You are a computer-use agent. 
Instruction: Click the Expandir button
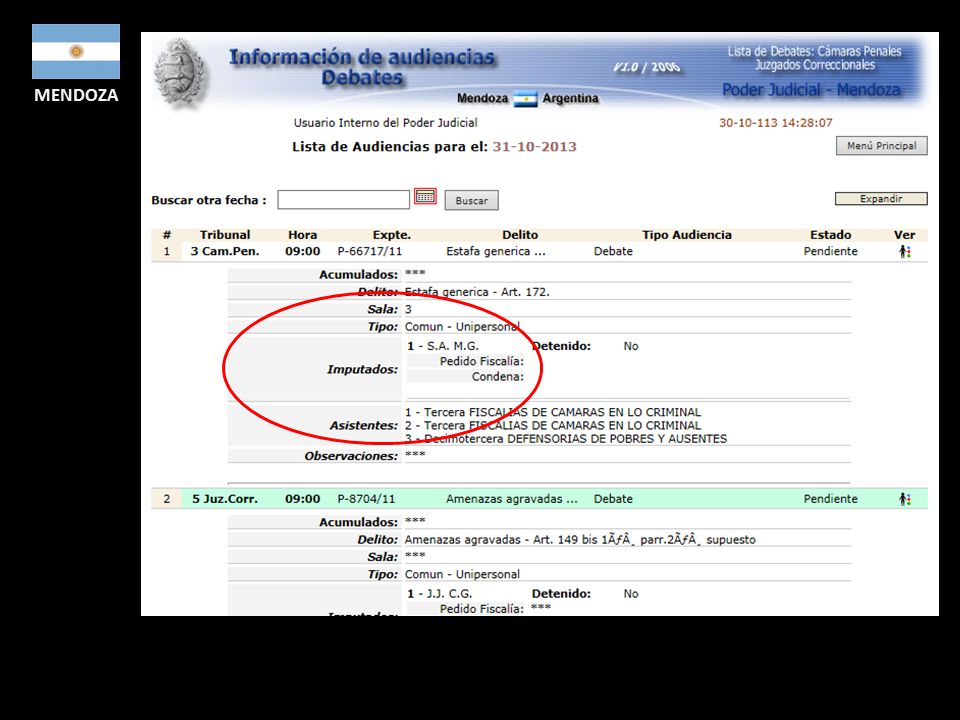tap(881, 198)
